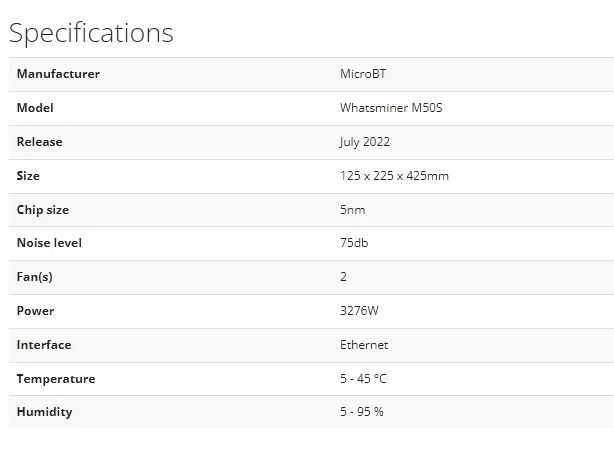Select the Chip size label
614x451 pixels.
pyautogui.click(x=43, y=210)
